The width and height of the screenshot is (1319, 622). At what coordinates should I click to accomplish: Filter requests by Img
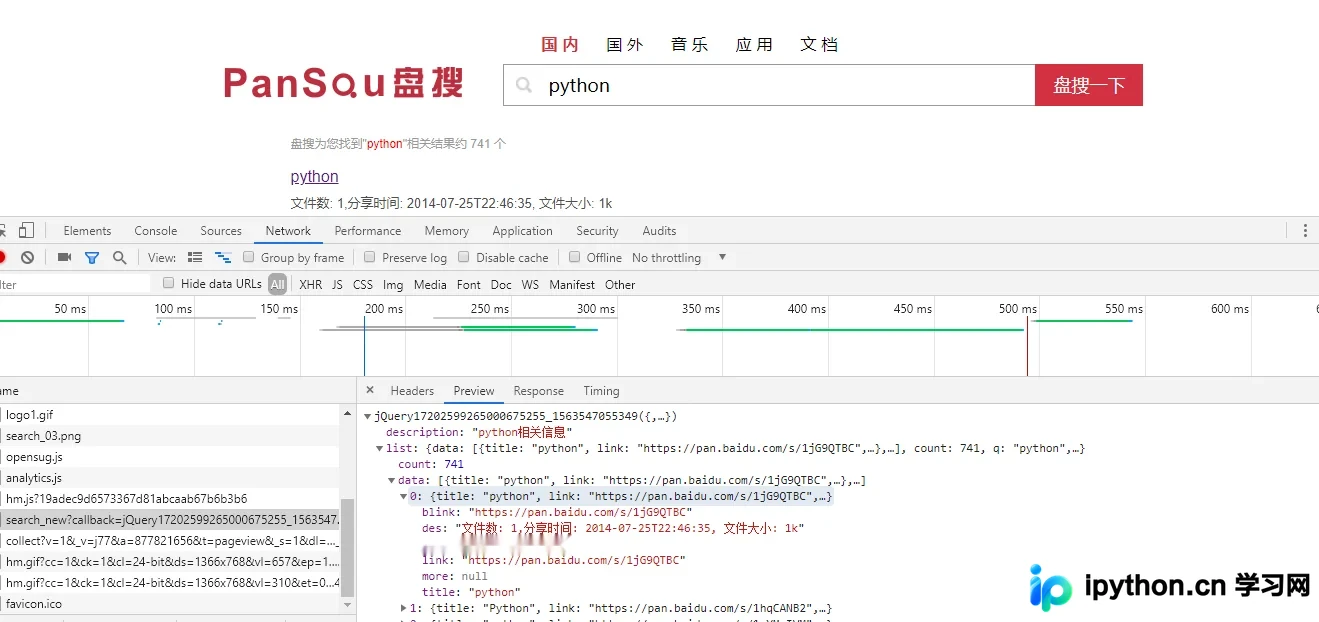click(393, 284)
